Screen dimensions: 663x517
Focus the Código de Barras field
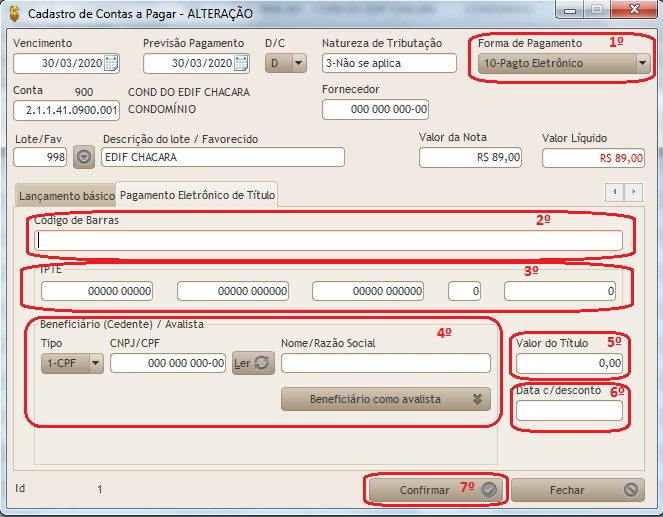[x=328, y=240]
